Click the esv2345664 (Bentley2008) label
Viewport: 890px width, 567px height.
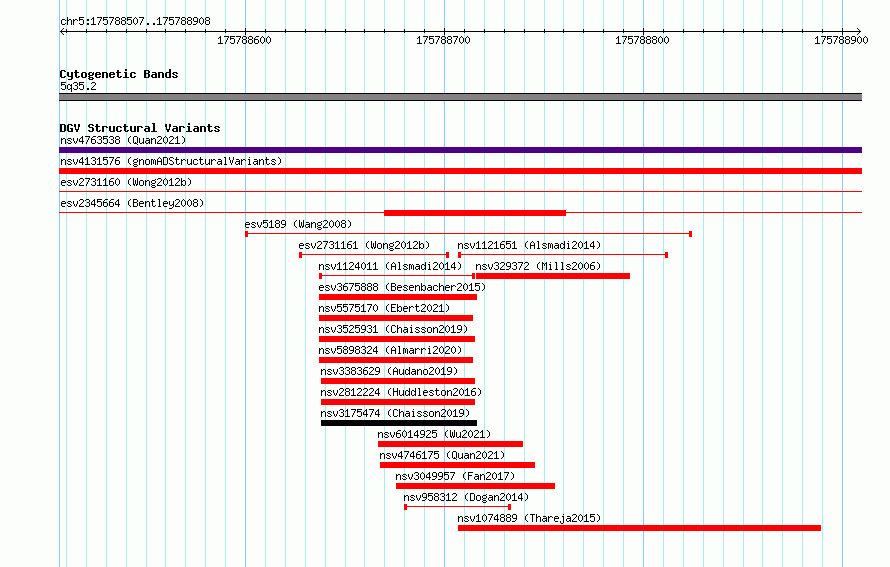[x=132, y=203]
